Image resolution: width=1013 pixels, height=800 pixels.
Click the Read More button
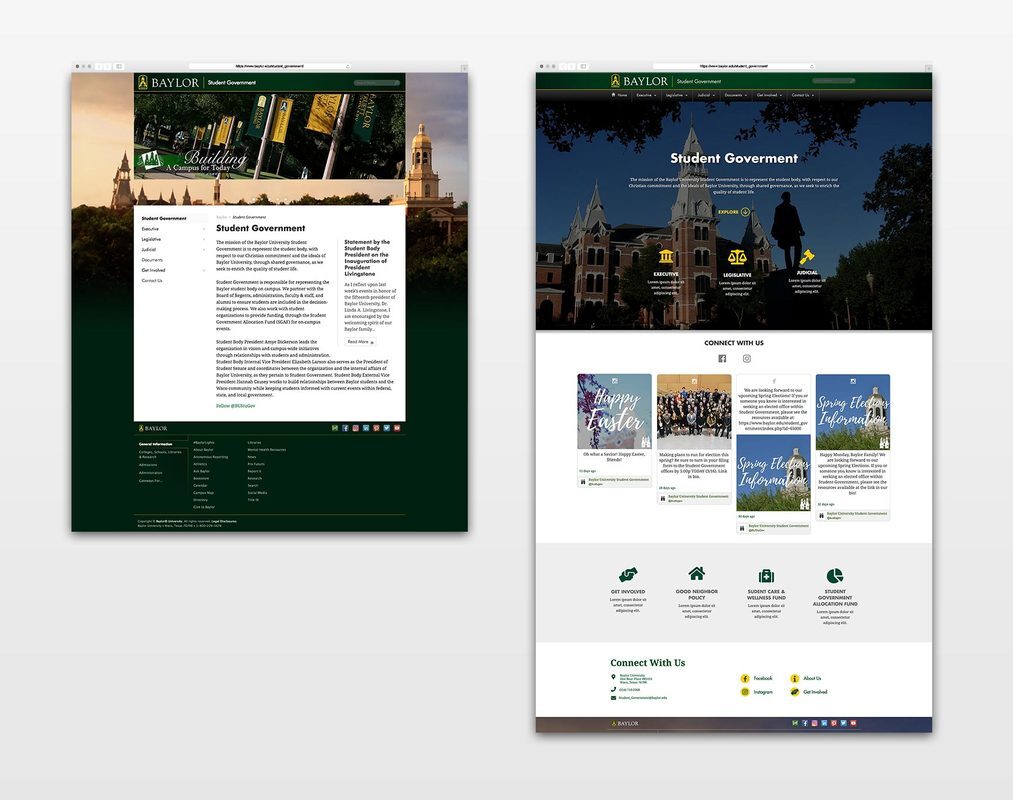[x=360, y=342]
